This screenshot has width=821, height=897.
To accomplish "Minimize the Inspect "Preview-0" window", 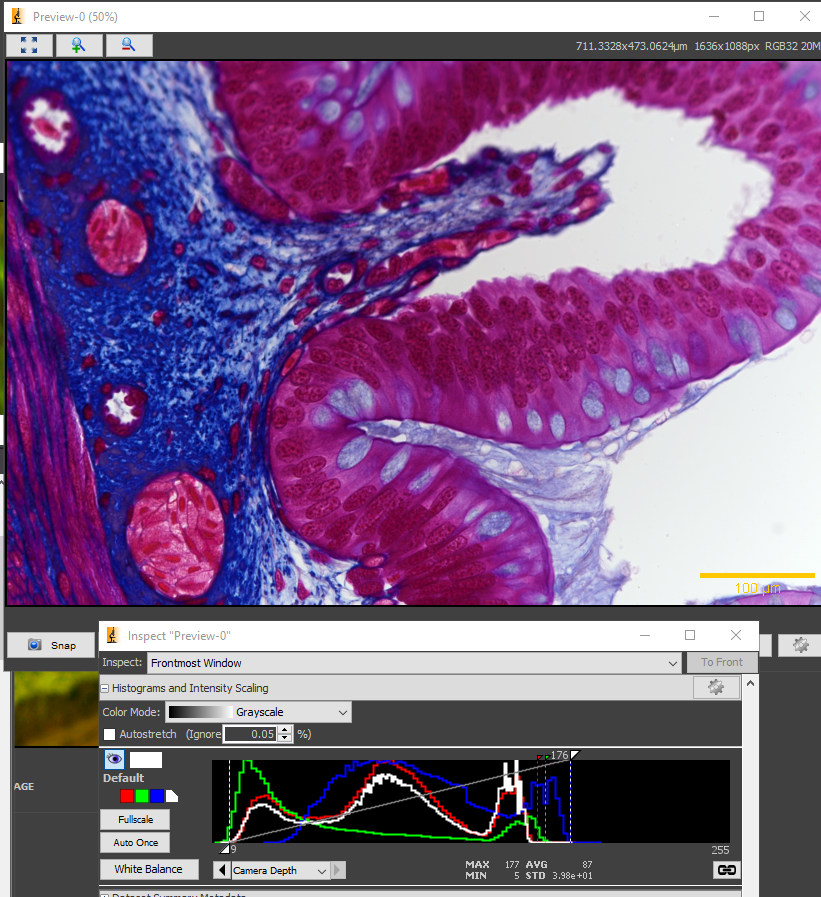I will pyautogui.click(x=645, y=635).
